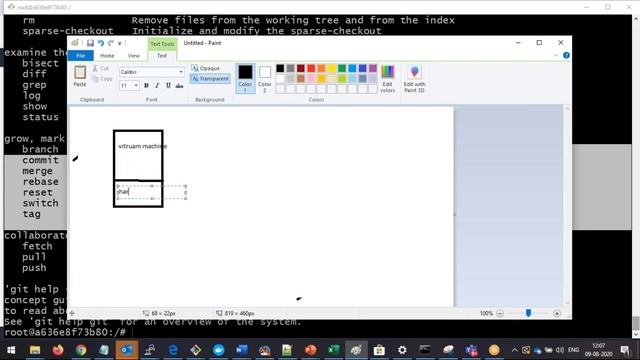Click the zoom in plus button
The image size is (640, 360).
pos(557,313)
